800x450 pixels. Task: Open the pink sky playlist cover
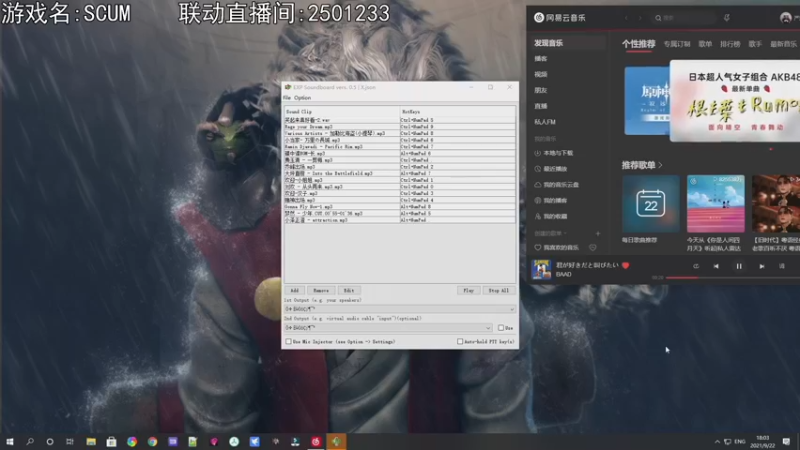(x=715, y=204)
